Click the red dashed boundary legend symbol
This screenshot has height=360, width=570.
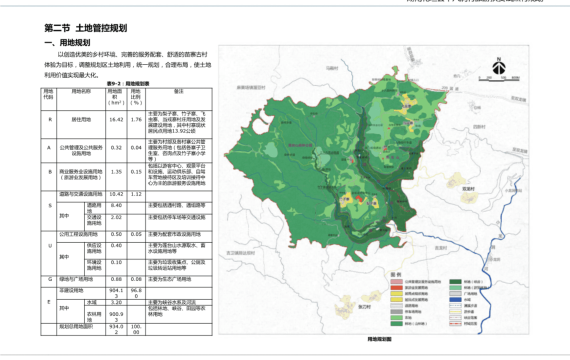(x=455, y=324)
